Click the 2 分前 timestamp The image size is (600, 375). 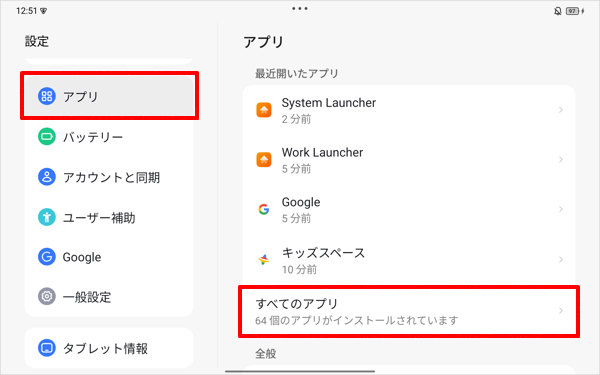(296, 119)
